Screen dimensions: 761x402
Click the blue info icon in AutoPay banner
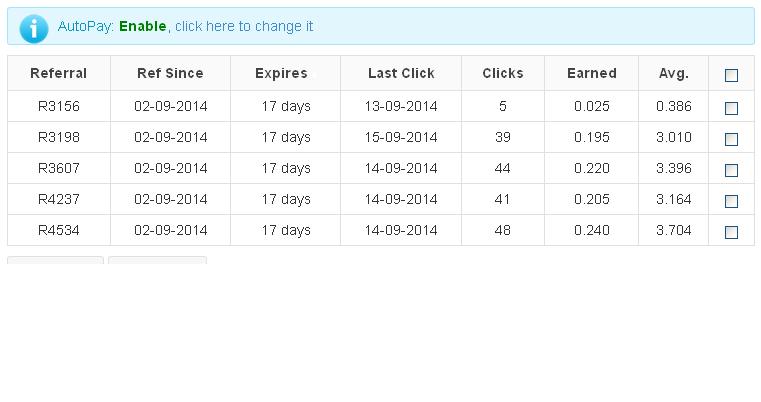pyautogui.click(x=33, y=27)
